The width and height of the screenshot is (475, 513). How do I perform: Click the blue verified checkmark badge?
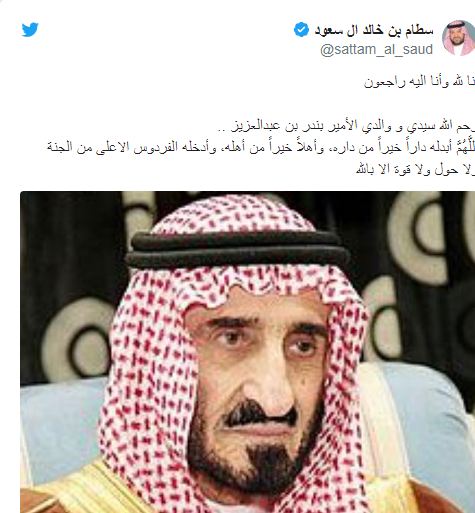pos(301,30)
